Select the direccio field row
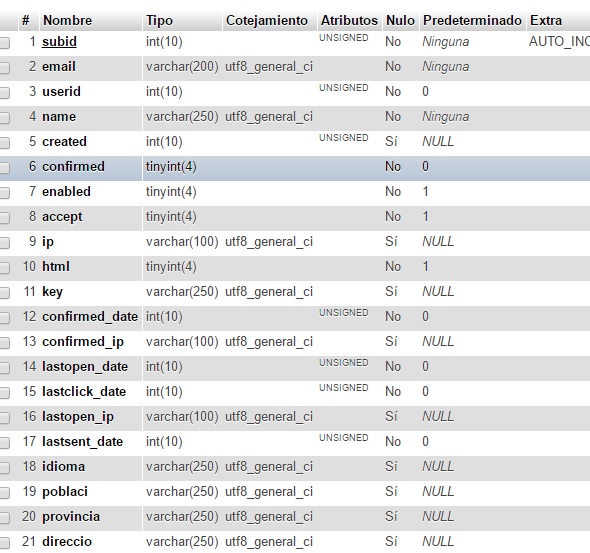This screenshot has width=590, height=553. tap(295, 542)
